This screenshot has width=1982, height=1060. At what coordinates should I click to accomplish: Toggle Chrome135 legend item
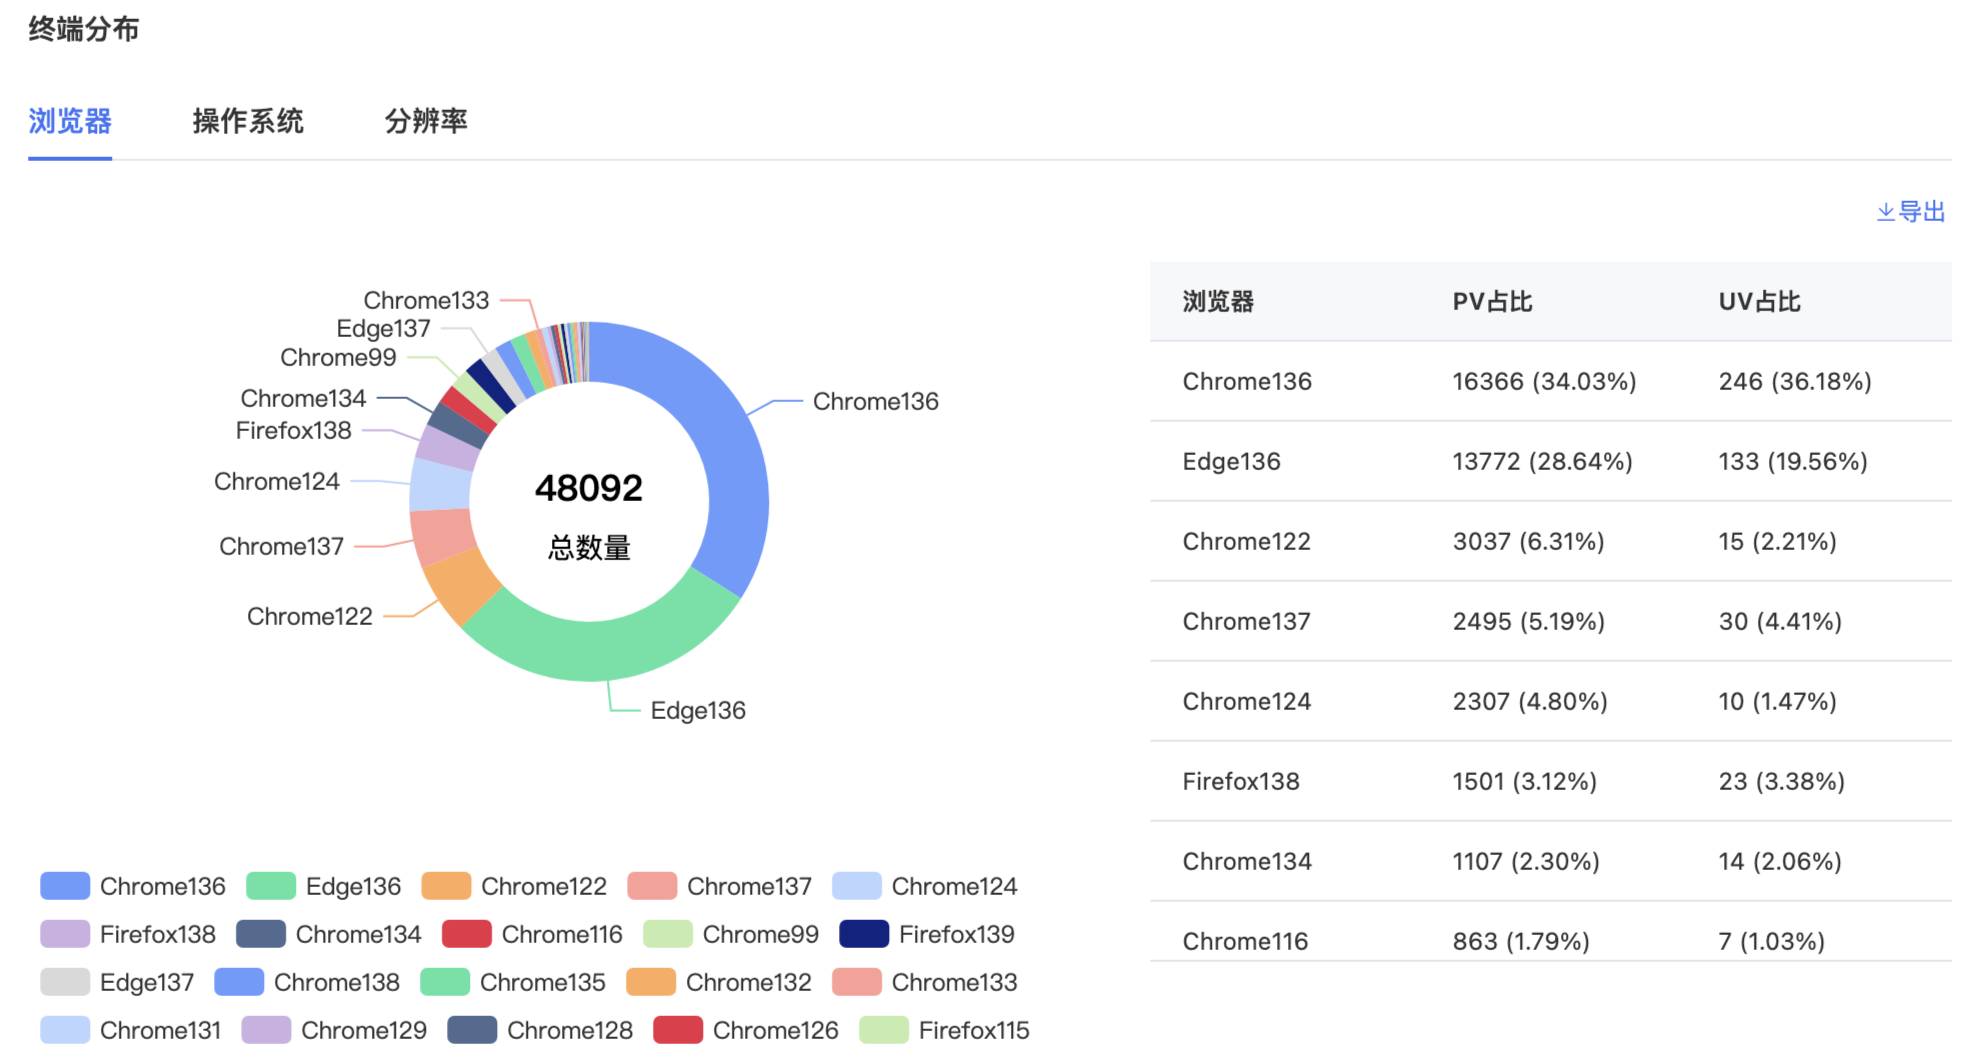pyautogui.click(x=513, y=982)
